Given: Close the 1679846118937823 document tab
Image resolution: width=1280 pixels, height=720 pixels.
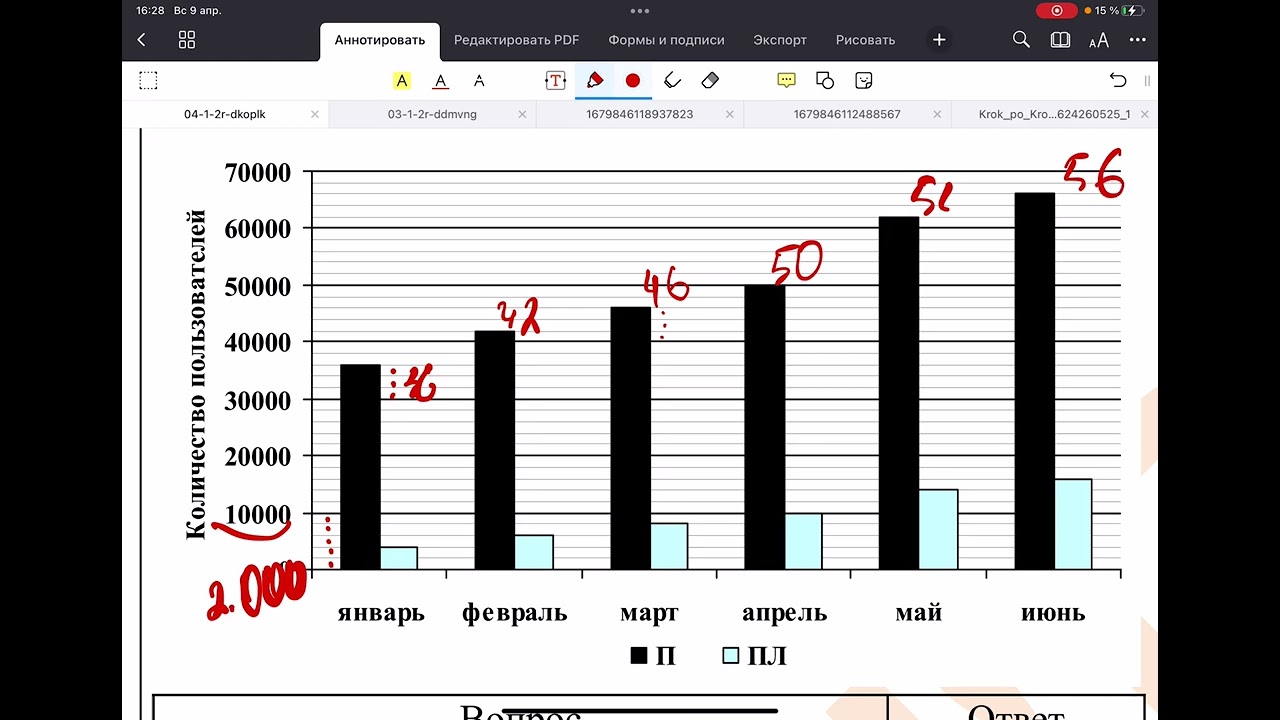Looking at the screenshot, I should [x=730, y=115].
